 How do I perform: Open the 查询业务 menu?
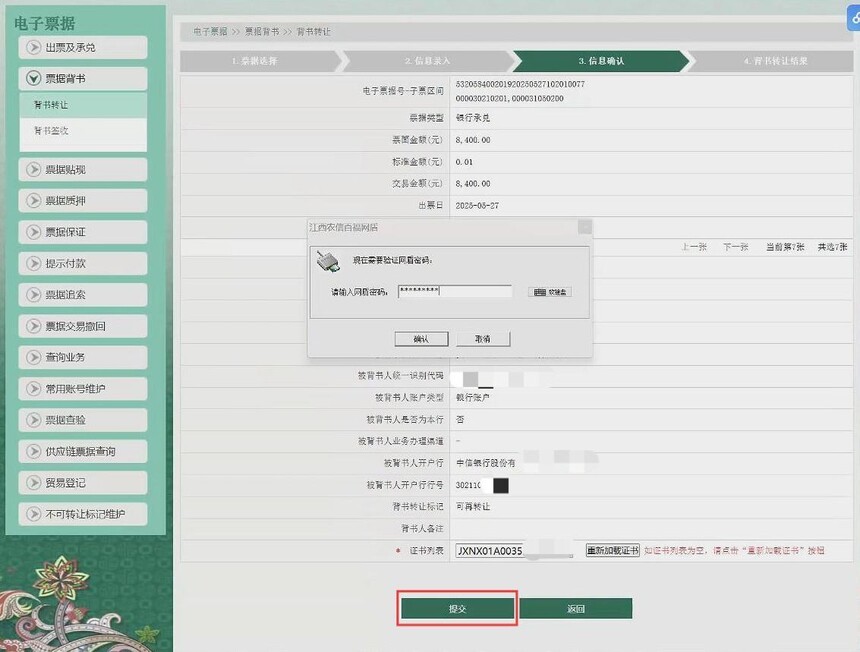(x=83, y=357)
